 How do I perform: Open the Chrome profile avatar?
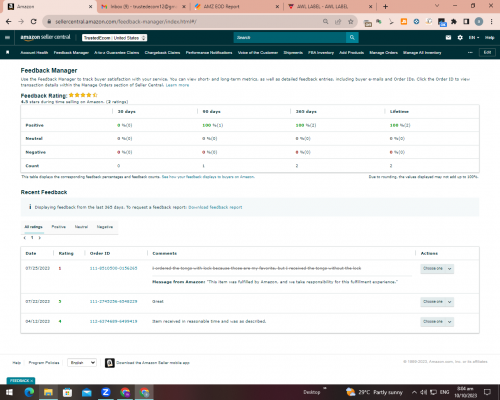[x=479, y=22]
